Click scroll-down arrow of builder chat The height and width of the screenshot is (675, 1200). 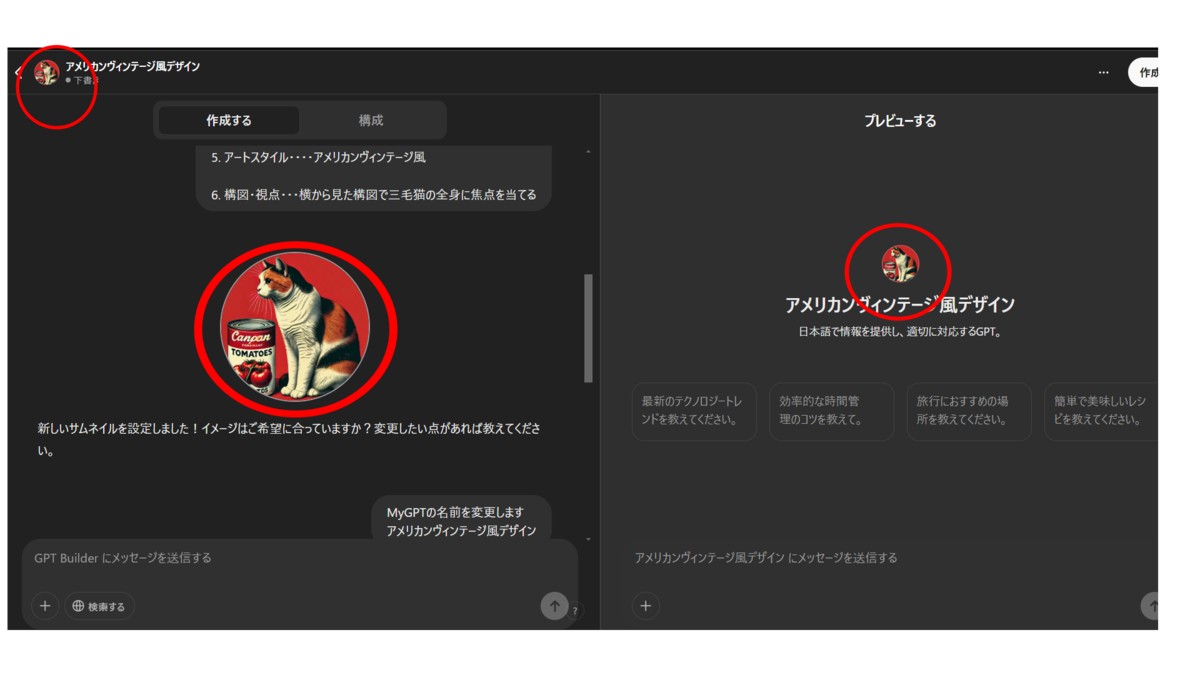588,539
